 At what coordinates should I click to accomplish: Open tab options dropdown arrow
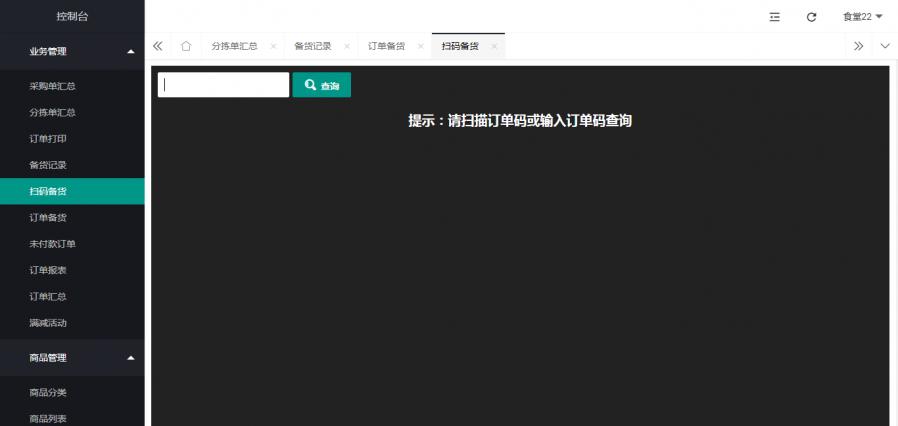tap(884, 46)
